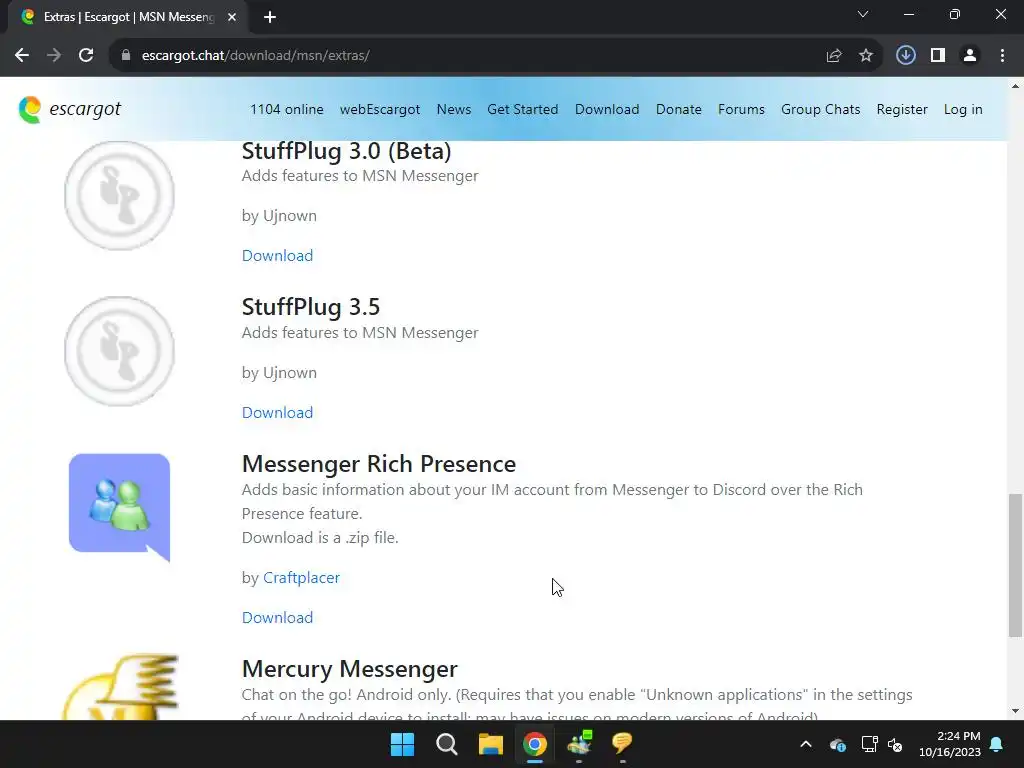The width and height of the screenshot is (1024, 768).
Task: Click the browser forward arrow
Action: pos(54,56)
